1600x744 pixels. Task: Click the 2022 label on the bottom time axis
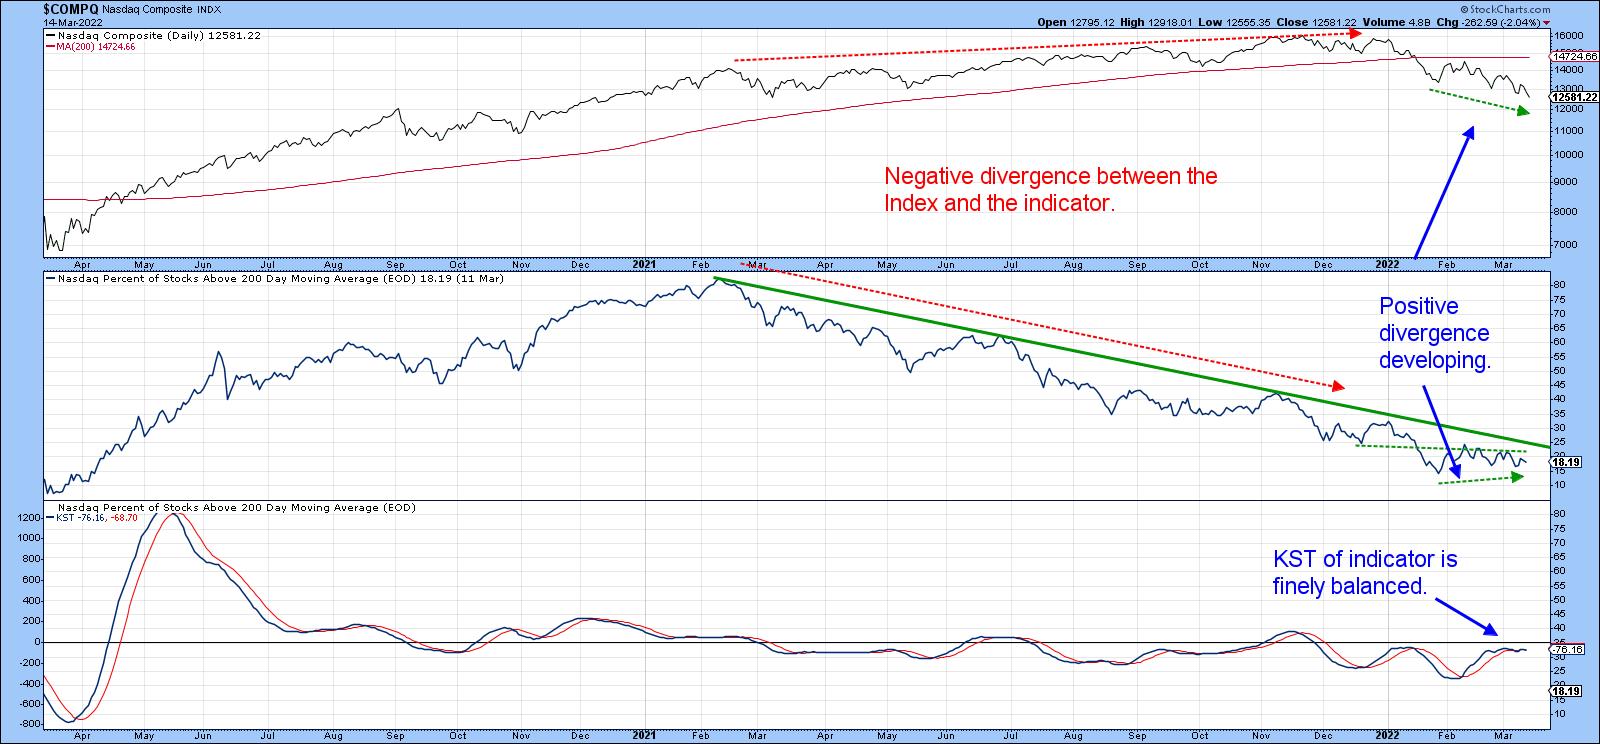click(1386, 737)
